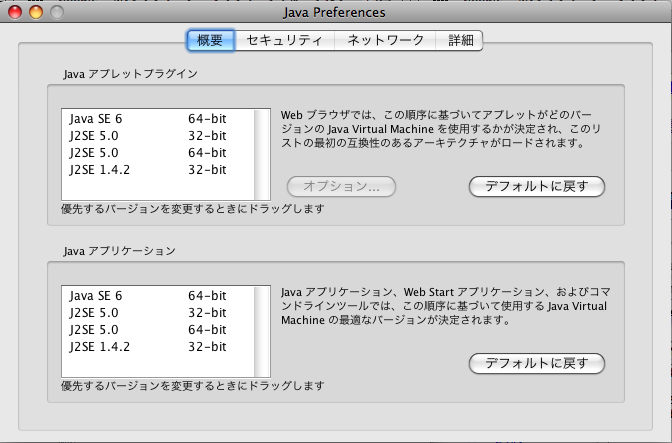Switch to the 概要 tab
Screen dimensions: 672x443
click(210, 41)
